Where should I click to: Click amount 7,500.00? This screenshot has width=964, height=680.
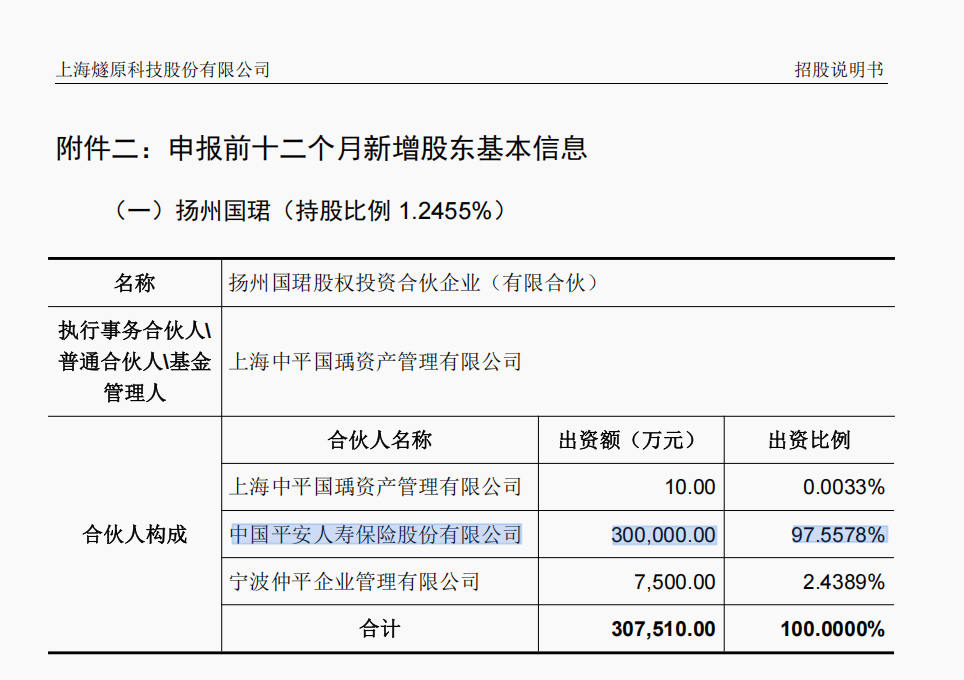pos(675,582)
